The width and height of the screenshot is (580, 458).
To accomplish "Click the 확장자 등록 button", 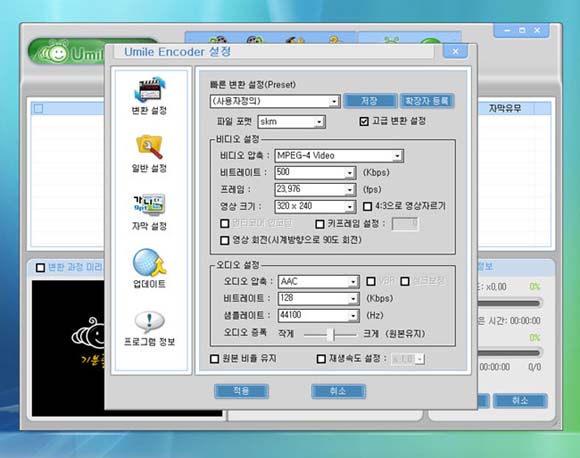I will [x=427, y=101].
